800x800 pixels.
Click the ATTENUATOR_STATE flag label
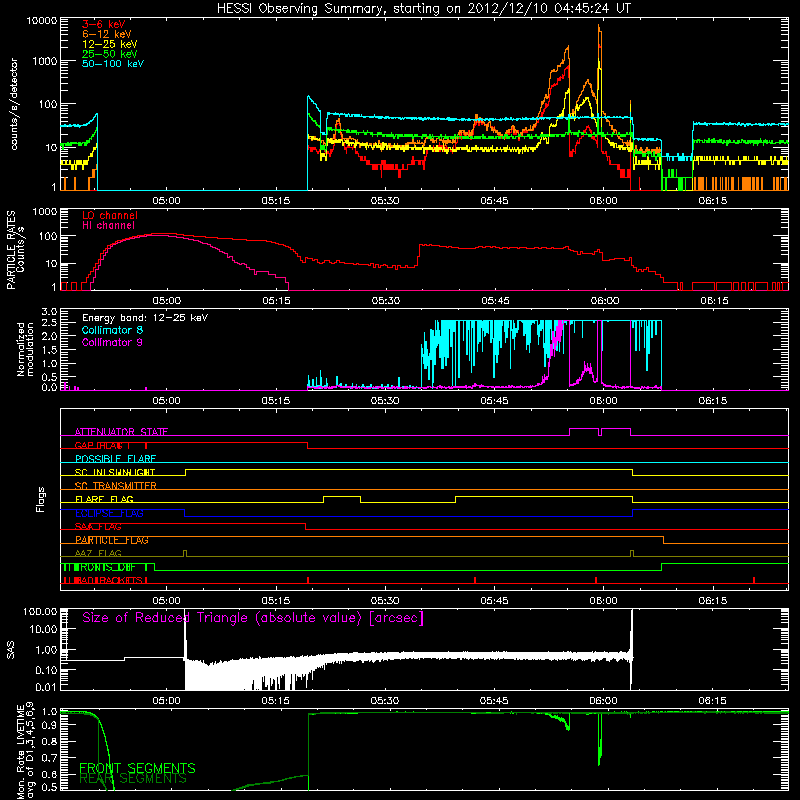(x=121, y=432)
